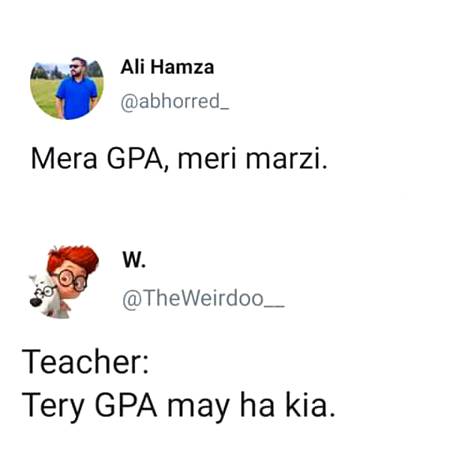The width and height of the screenshot is (450, 450).
Task: Select the line 'Tery GPA may ha kia.'
Action: 178,406
